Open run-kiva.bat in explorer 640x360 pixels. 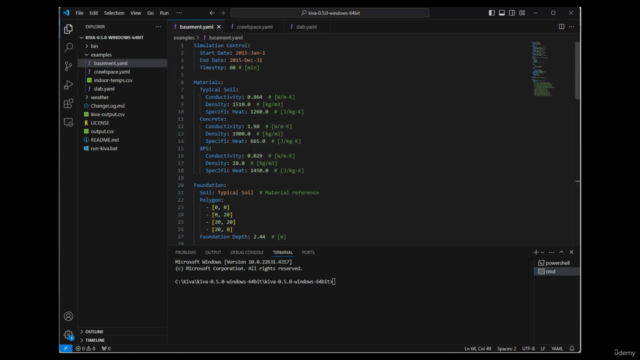[x=122, y=148]
